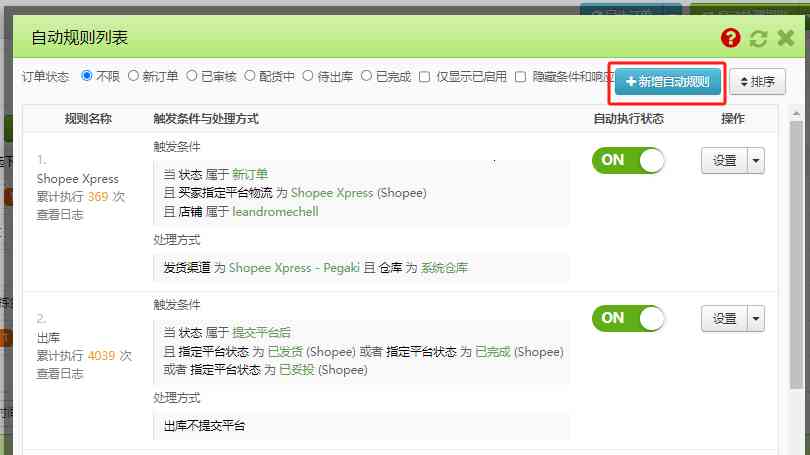Click 新增自动规则 add rule button
810x455 pixels.
[x=668, y=82]
